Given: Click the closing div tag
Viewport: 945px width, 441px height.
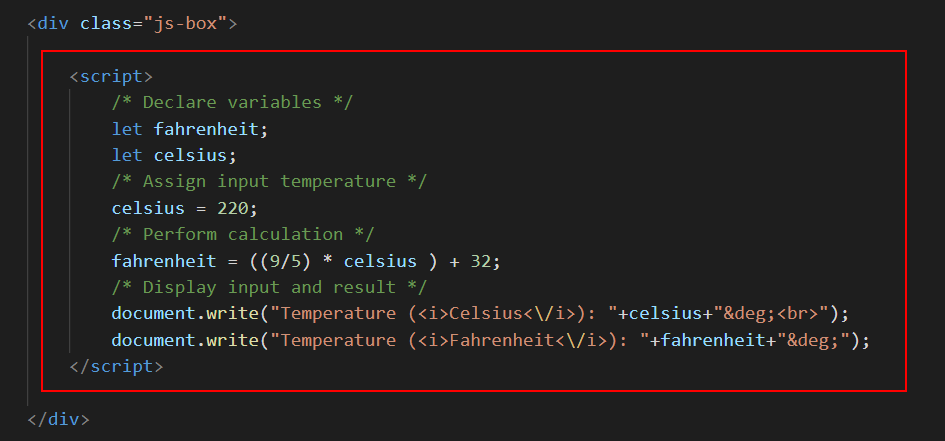Looking at the screenshot, I should (59, 419).
